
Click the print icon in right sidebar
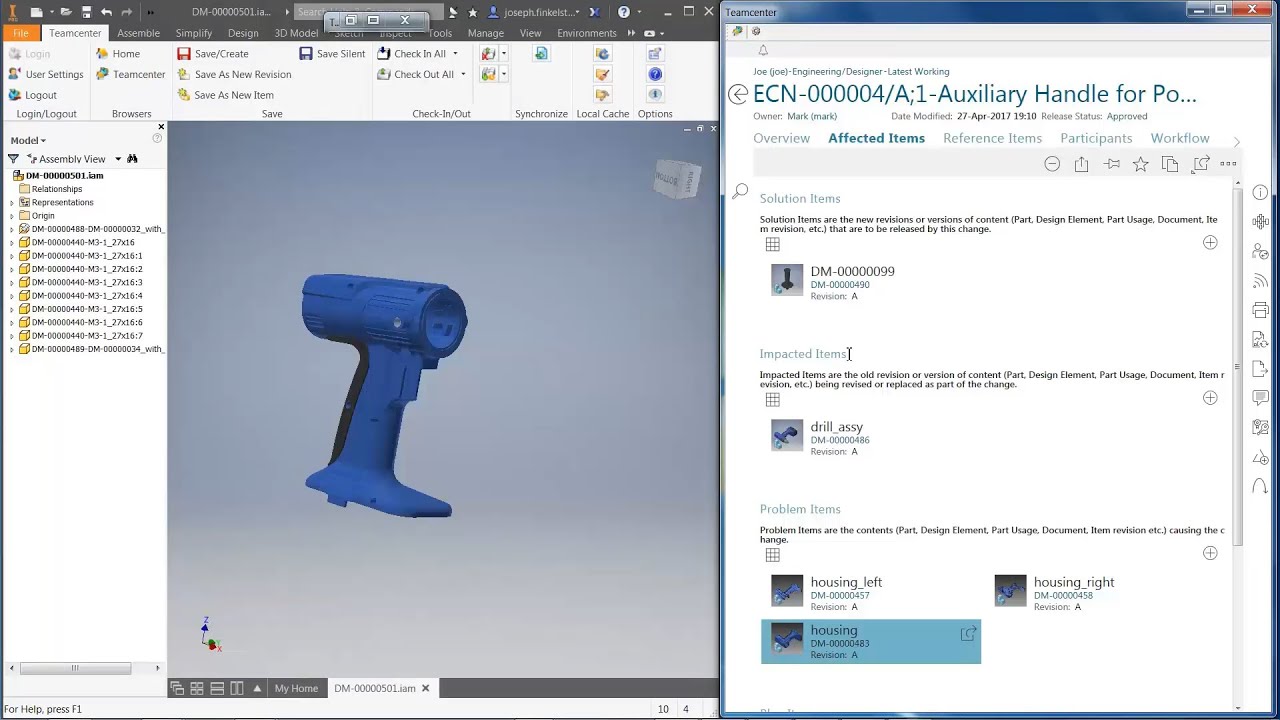point(1260,310)
